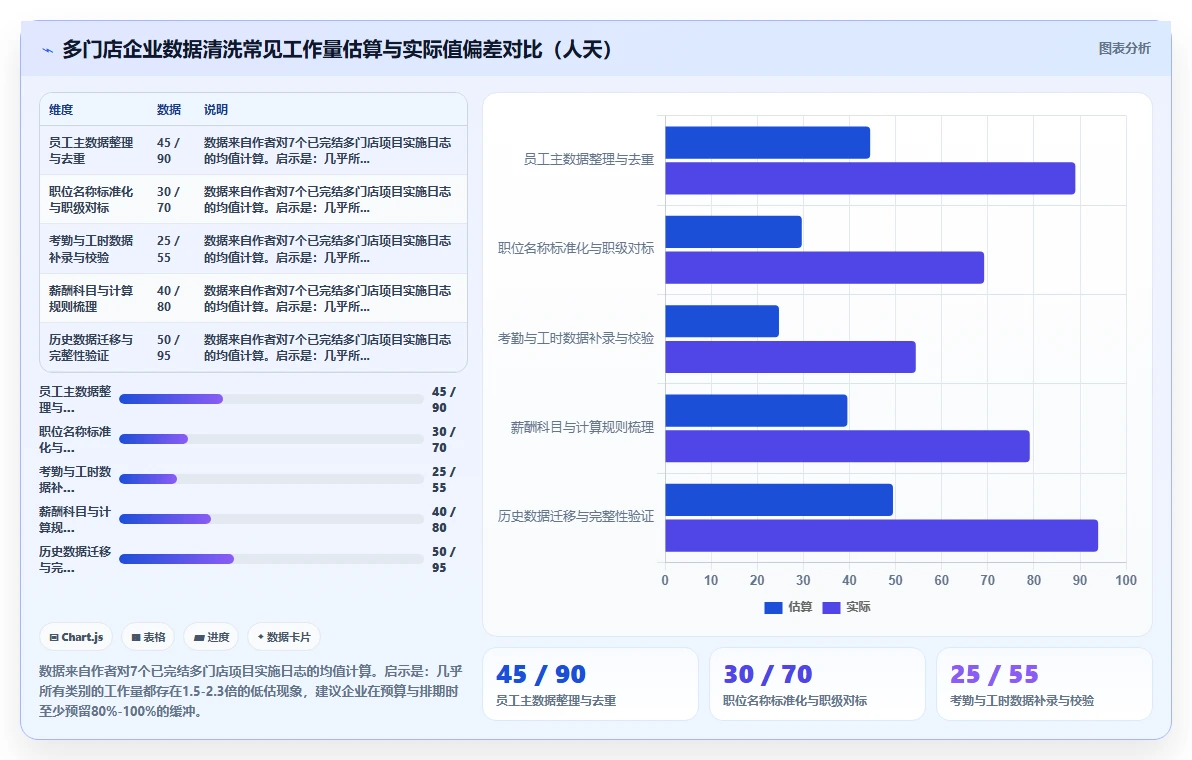The height and width of the screenshot is (760, 1192).
Task: Click the 40 / 80 progress value label
Action: pyautogui.click(x=444, y=520)
